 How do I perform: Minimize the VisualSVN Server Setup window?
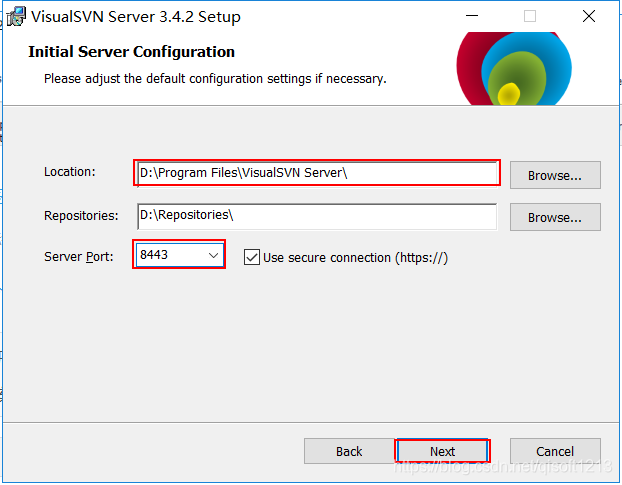pos(472,16)
